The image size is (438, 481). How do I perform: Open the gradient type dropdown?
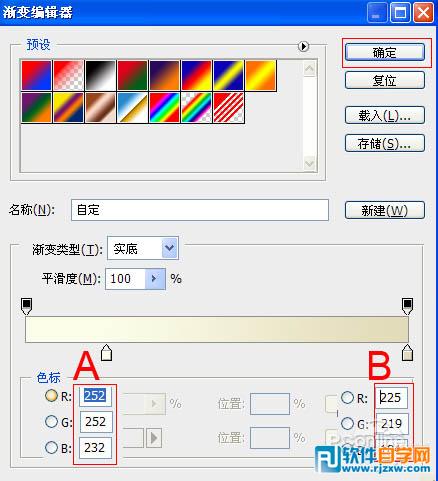(170, 248)
